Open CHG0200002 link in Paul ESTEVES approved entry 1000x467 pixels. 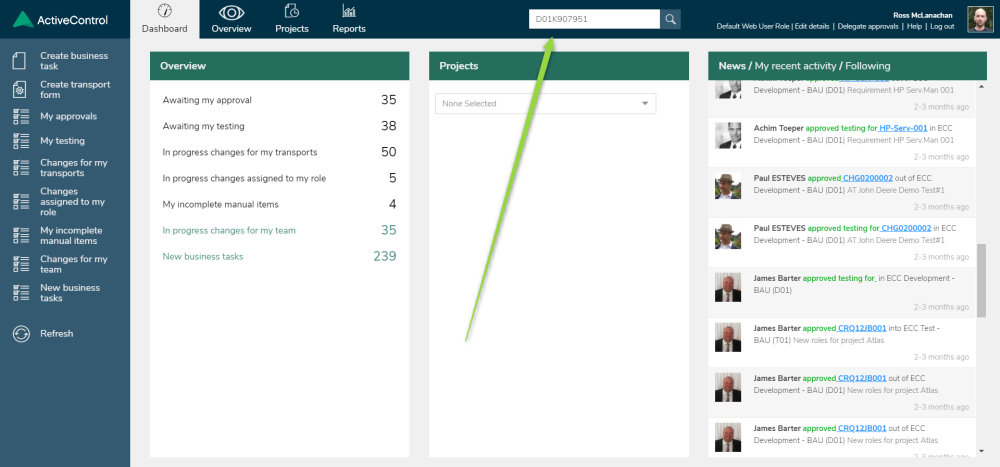tap(867, 178)
